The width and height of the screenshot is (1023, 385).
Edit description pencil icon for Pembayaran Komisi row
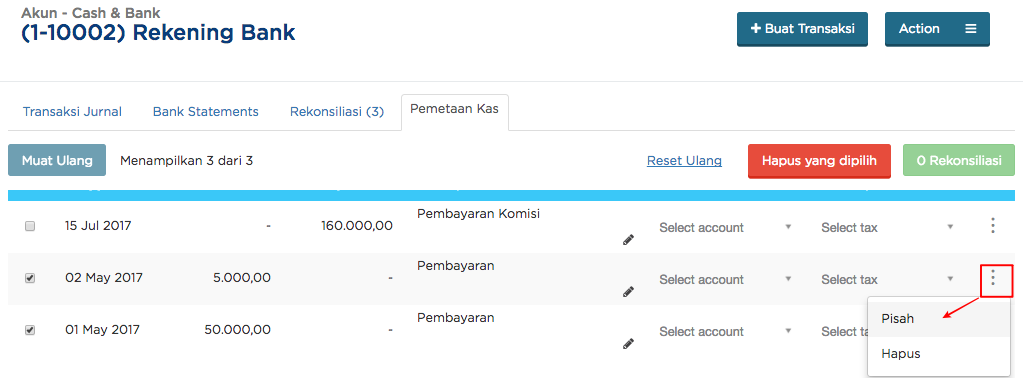coord(628,240)
